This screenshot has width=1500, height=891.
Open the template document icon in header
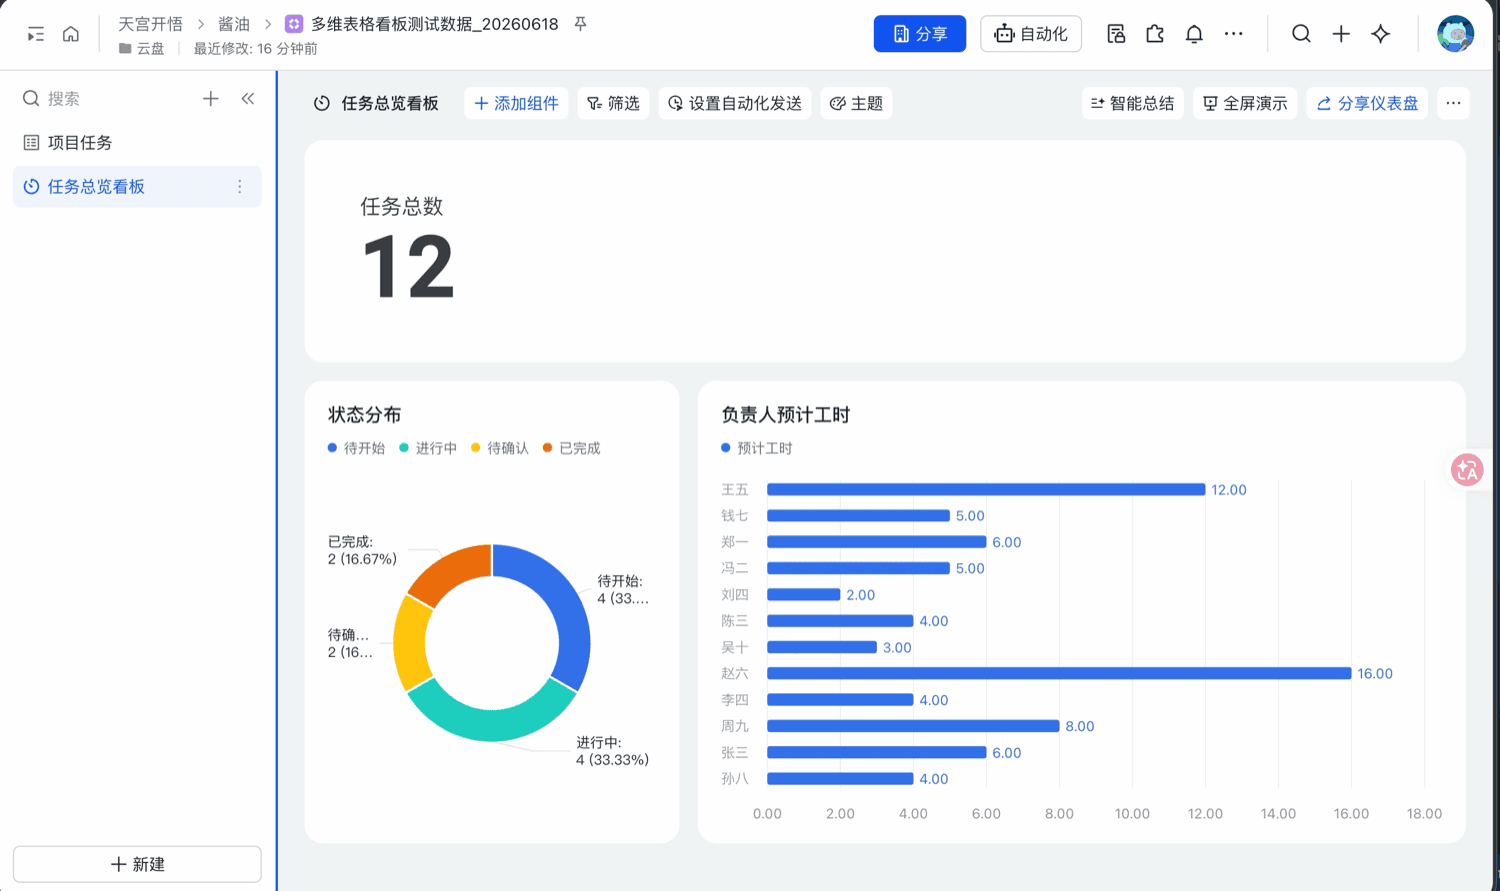1116,34
